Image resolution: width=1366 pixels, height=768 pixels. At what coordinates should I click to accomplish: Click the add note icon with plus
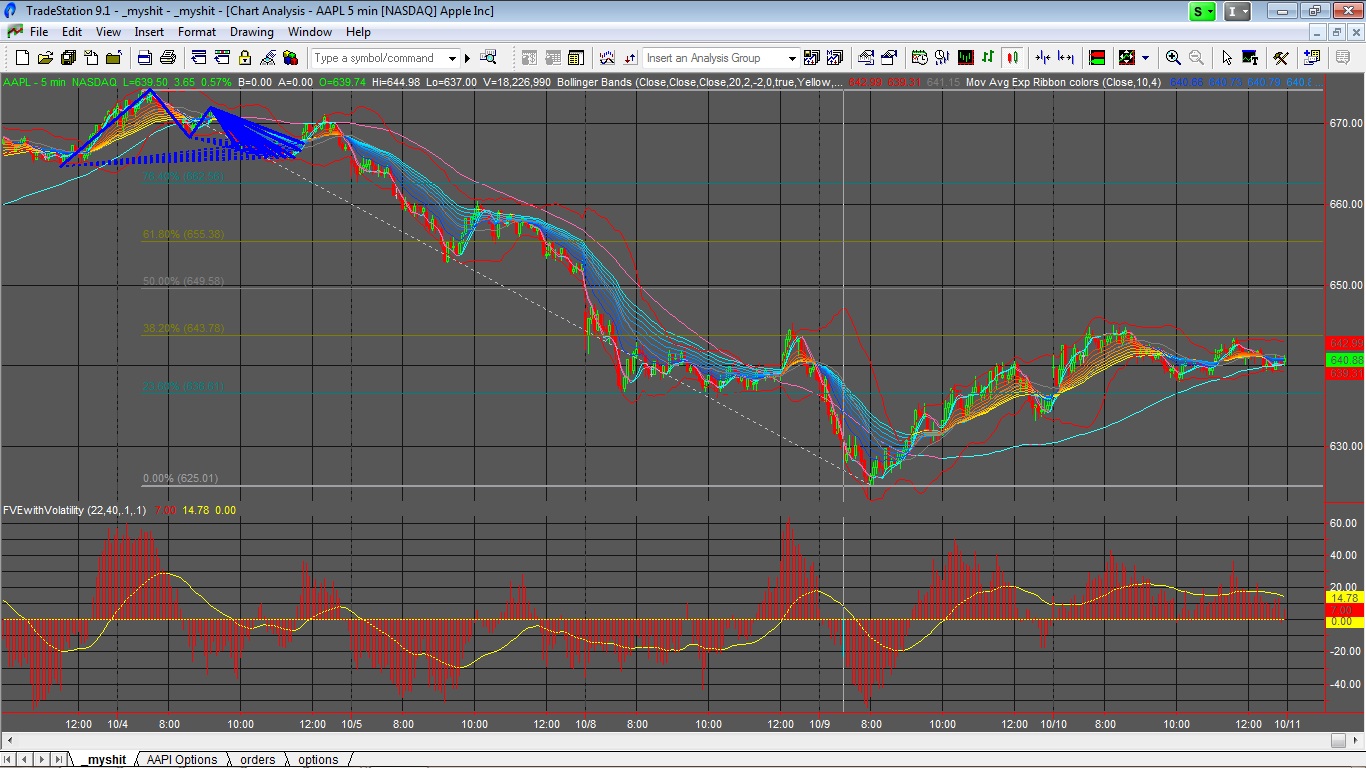pyautogui.click(x=1311, y=58)
